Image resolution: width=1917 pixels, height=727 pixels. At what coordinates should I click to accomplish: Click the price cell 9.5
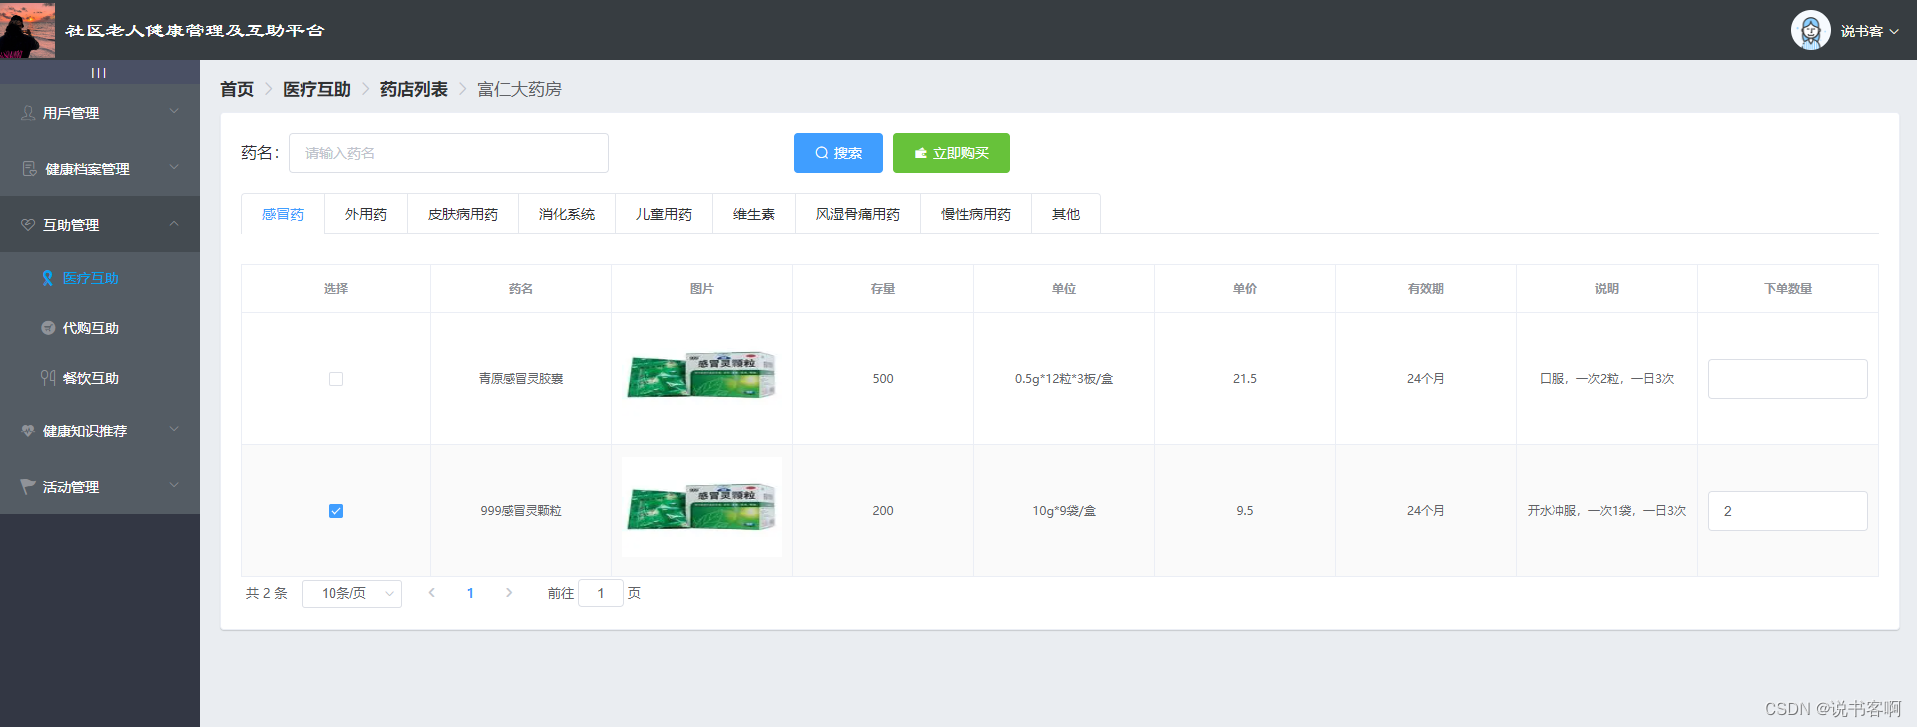[1245, 511]
